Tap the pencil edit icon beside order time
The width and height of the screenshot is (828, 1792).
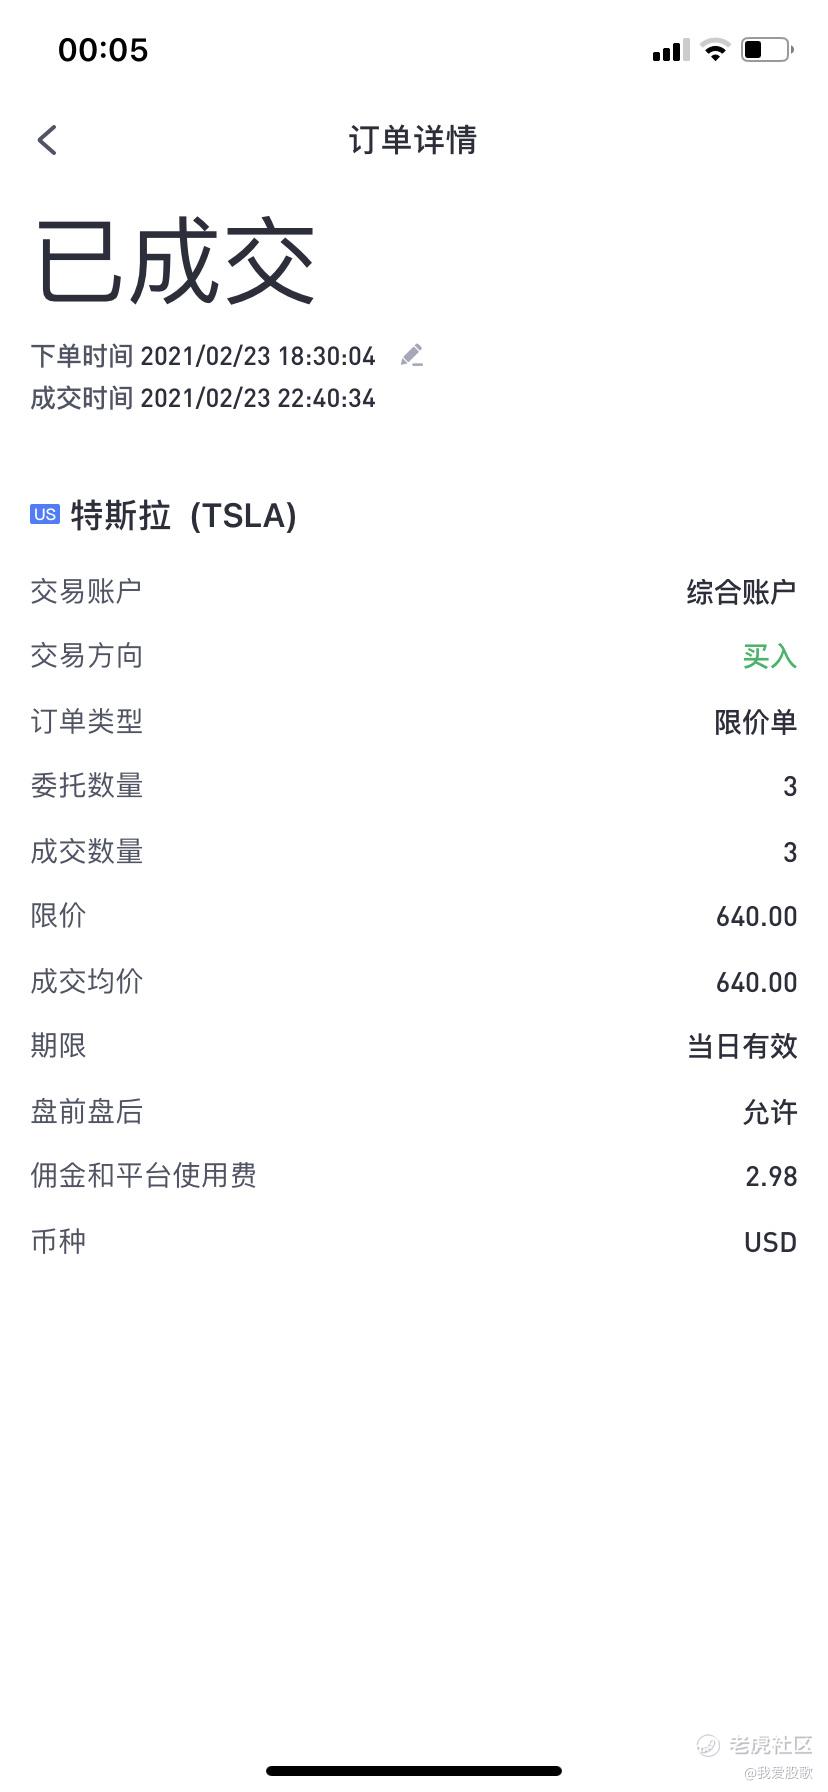click(411, 355)
